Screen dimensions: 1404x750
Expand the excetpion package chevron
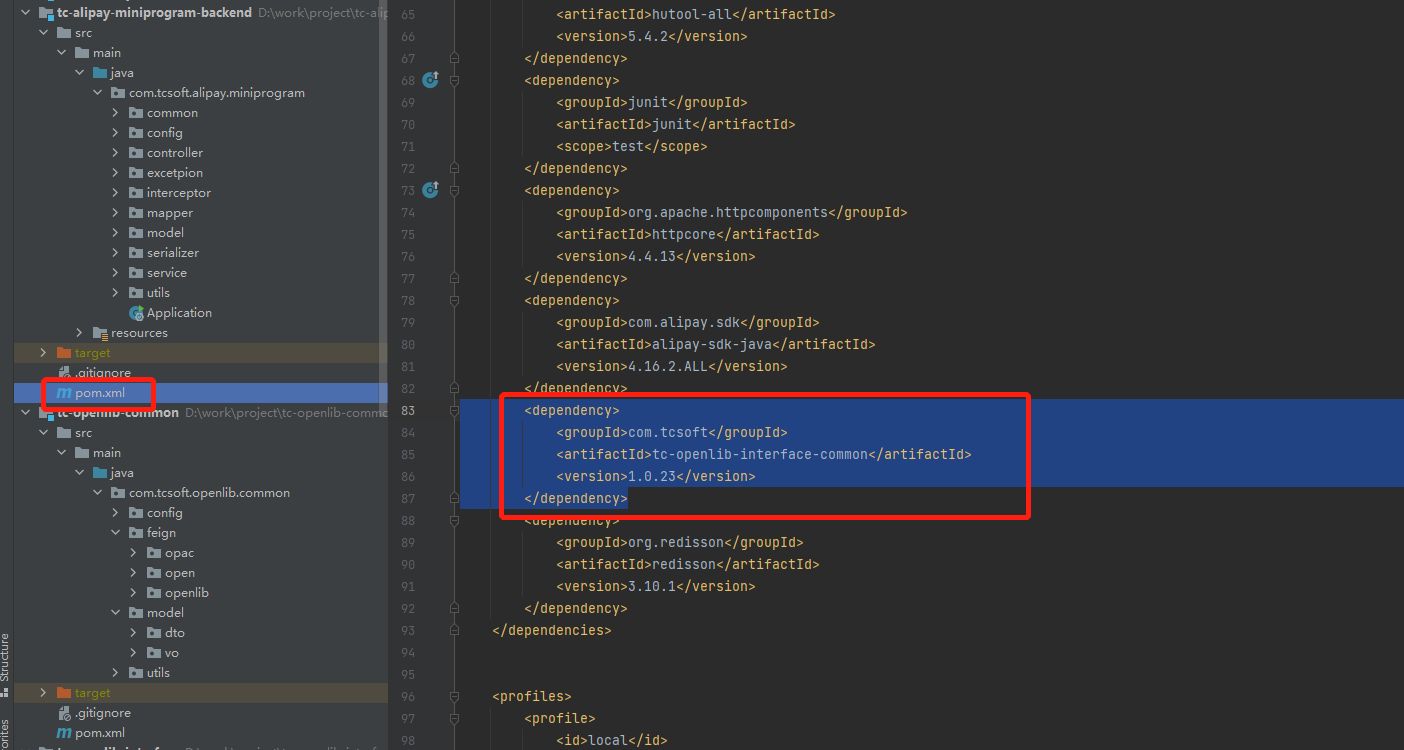(x=115, y=173)
